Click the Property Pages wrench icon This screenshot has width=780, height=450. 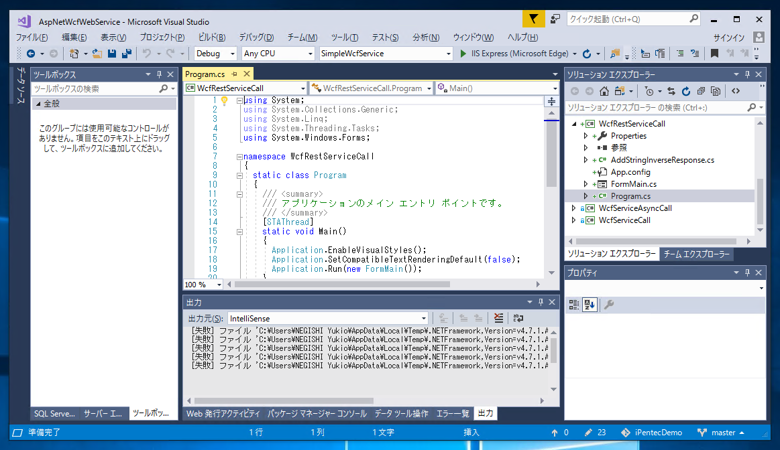[x=608, y=305]
